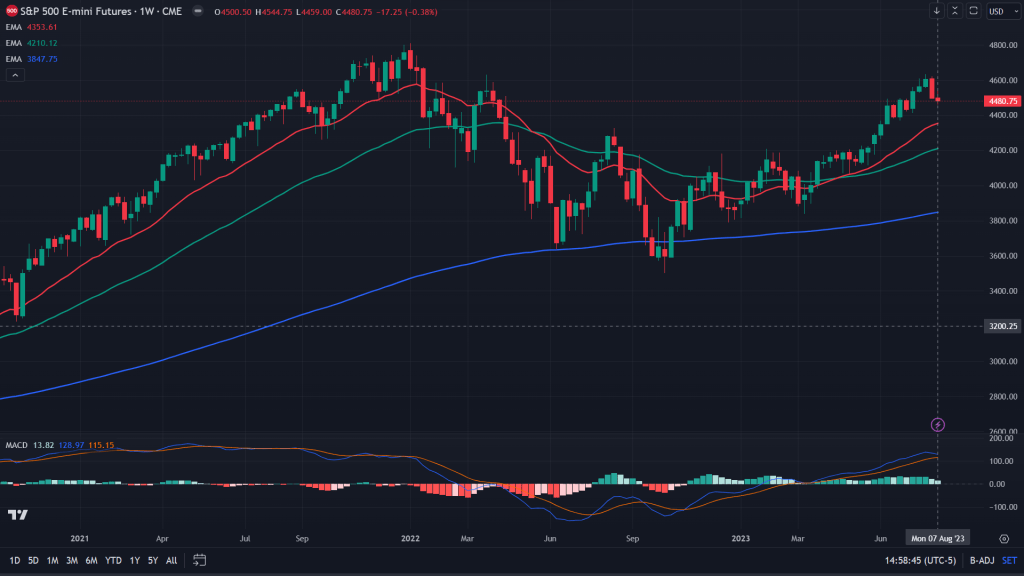This screenshot has width=1024, height=576.
Task: Collapse the indicator legend chevron
Action: coord(14,75)
